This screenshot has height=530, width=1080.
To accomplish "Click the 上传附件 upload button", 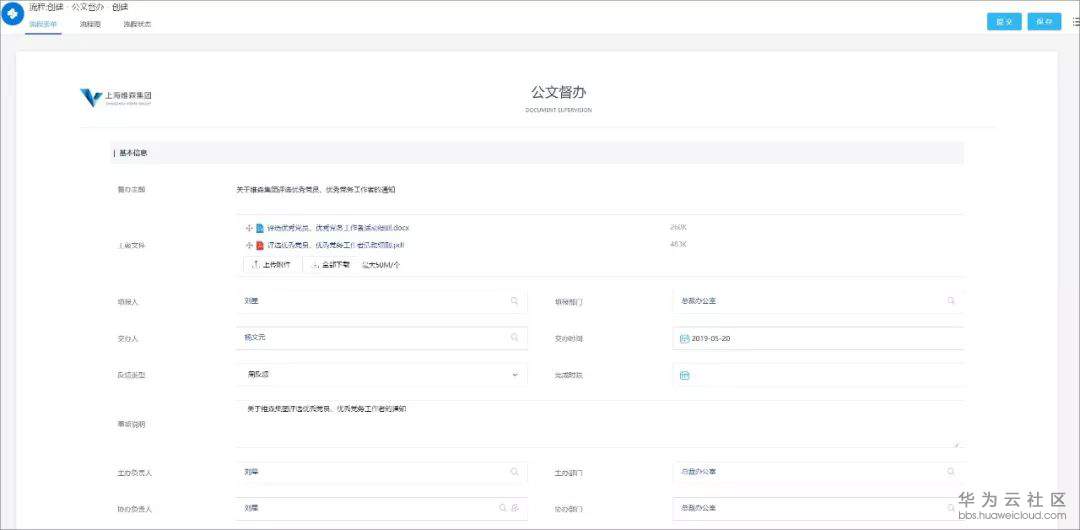I will click(x=271, y=265).
